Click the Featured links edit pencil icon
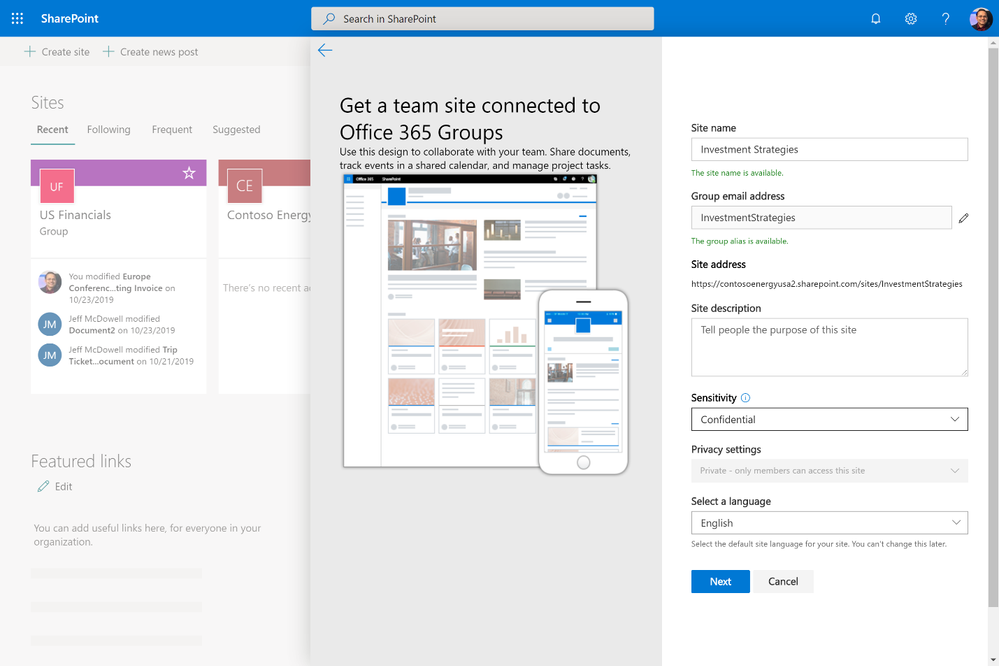 pyautogui.click(x=43, y=486)
